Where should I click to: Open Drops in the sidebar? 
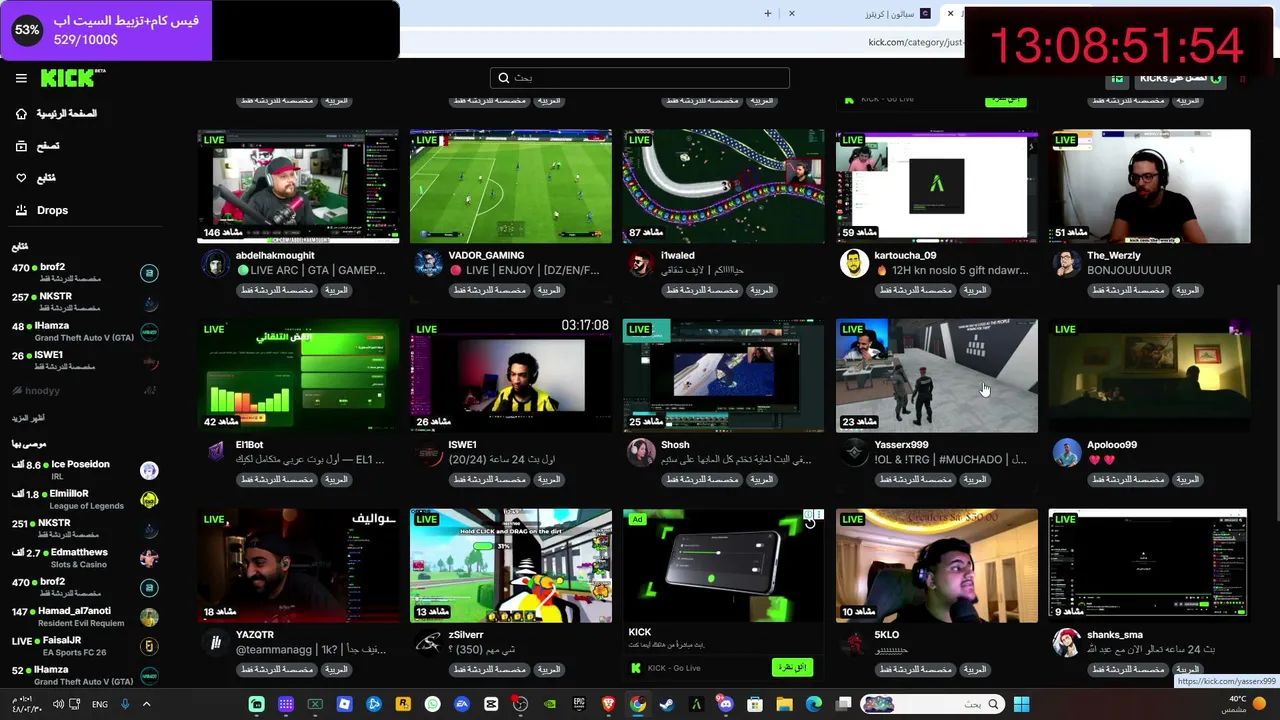coord(52,210)
